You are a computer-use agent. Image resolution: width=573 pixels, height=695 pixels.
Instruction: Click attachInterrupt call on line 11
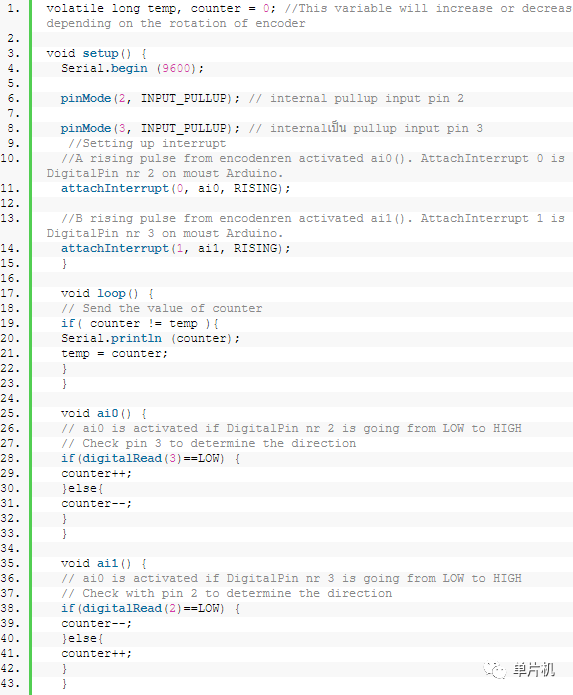pos(175,188)
